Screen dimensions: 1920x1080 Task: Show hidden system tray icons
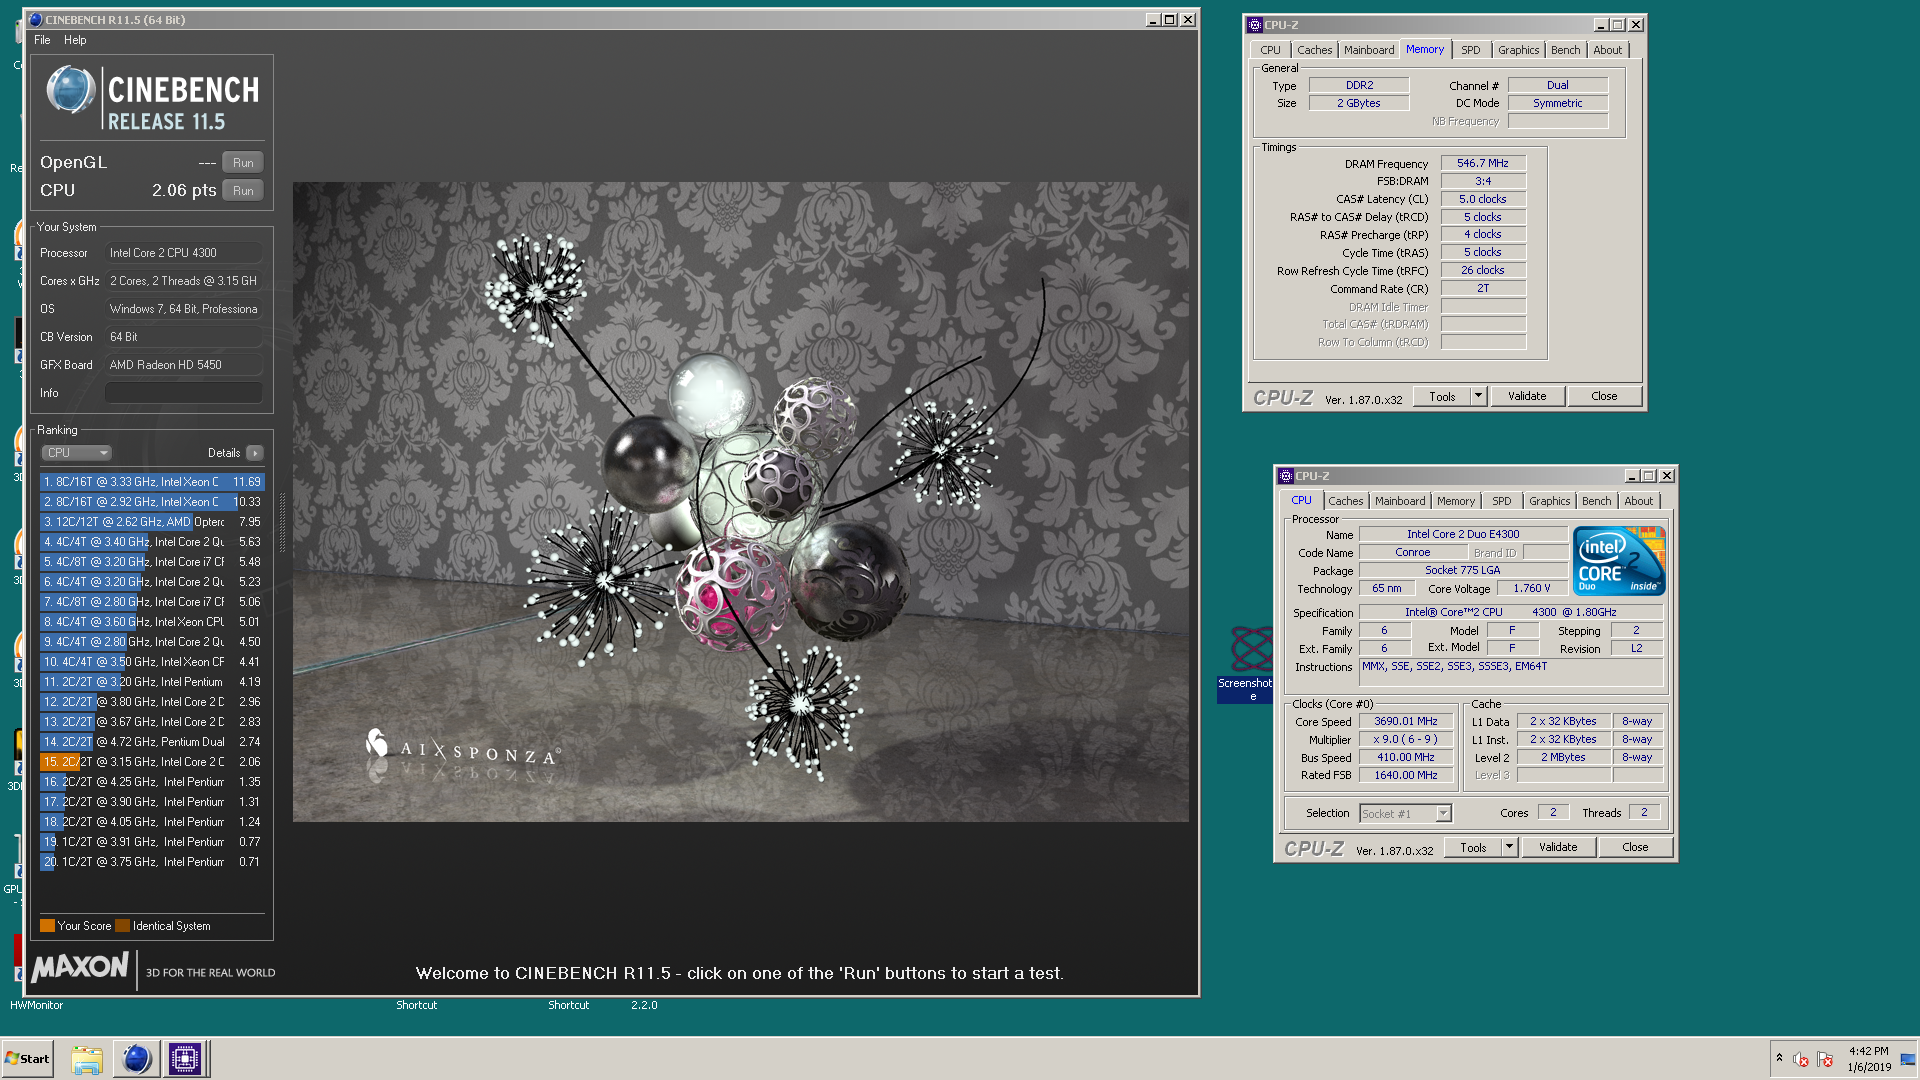1779,1058
